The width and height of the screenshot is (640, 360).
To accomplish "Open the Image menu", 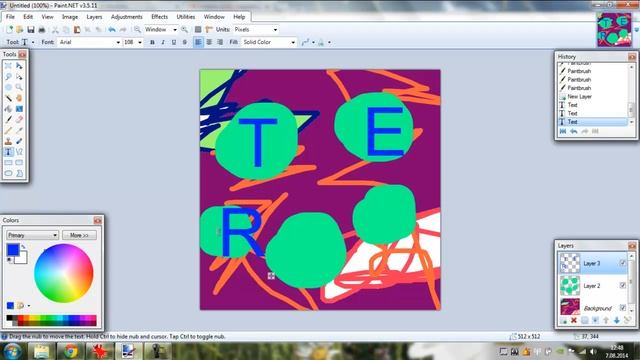I will [x=70, y=17].
